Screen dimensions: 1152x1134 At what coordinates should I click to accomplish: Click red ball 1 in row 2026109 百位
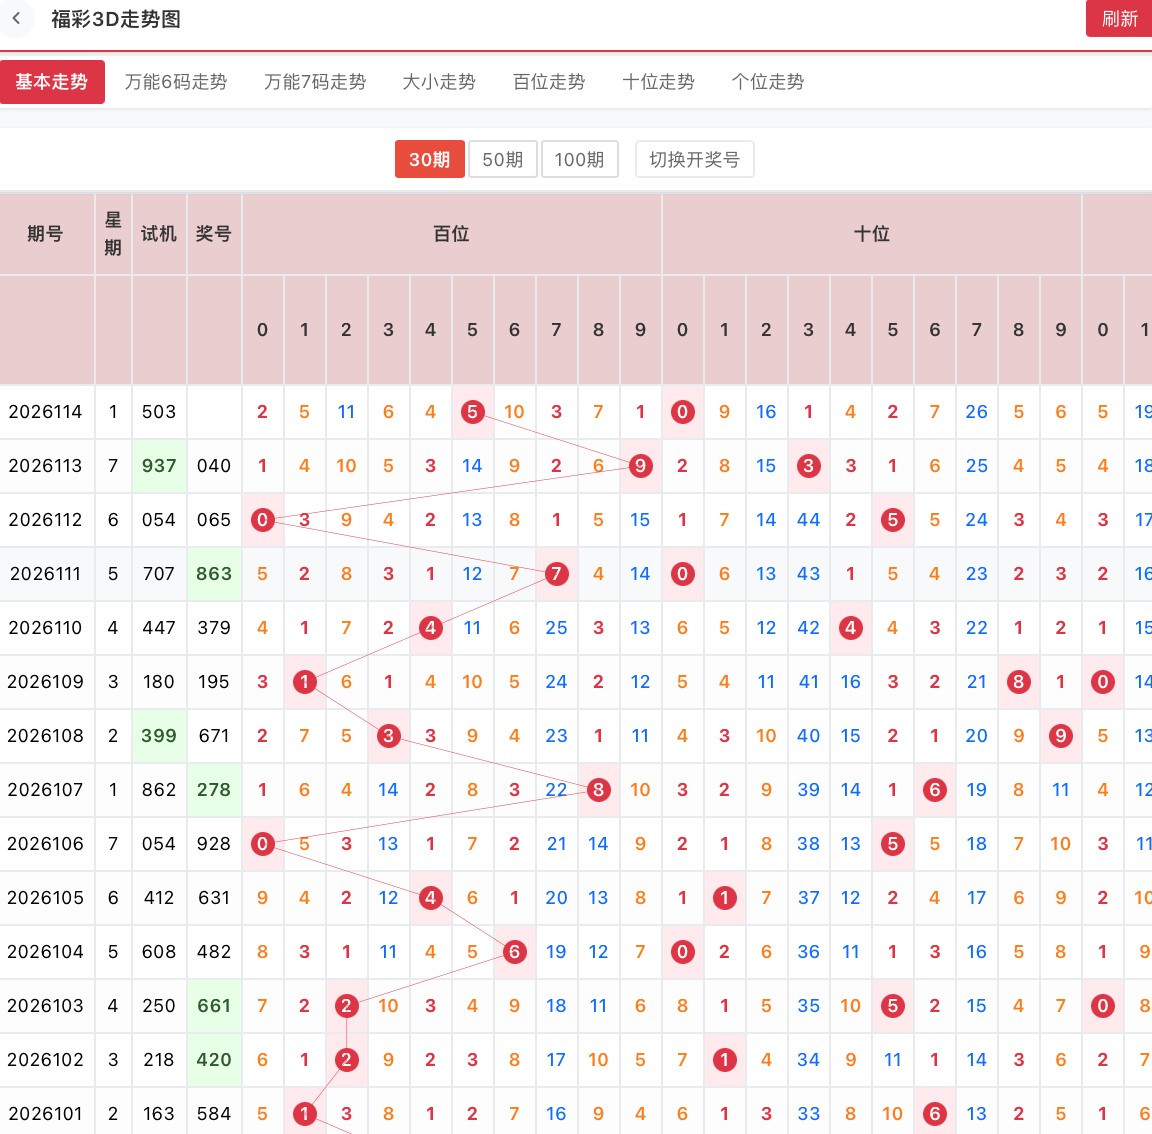point(305,682)
